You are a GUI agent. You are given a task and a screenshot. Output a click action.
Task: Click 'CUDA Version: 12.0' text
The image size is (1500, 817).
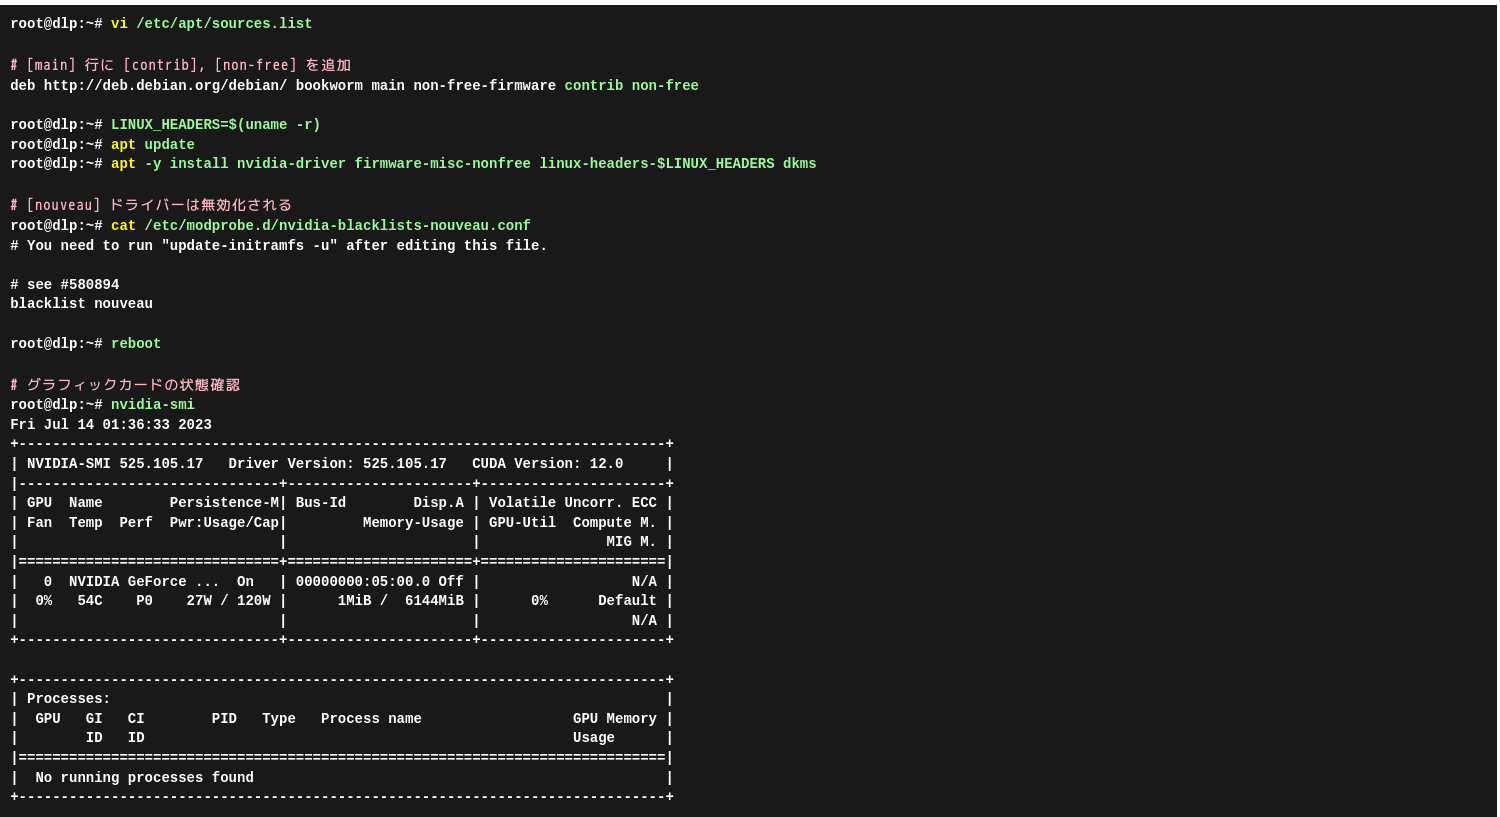pyautogui.click(x=547, y=464)
